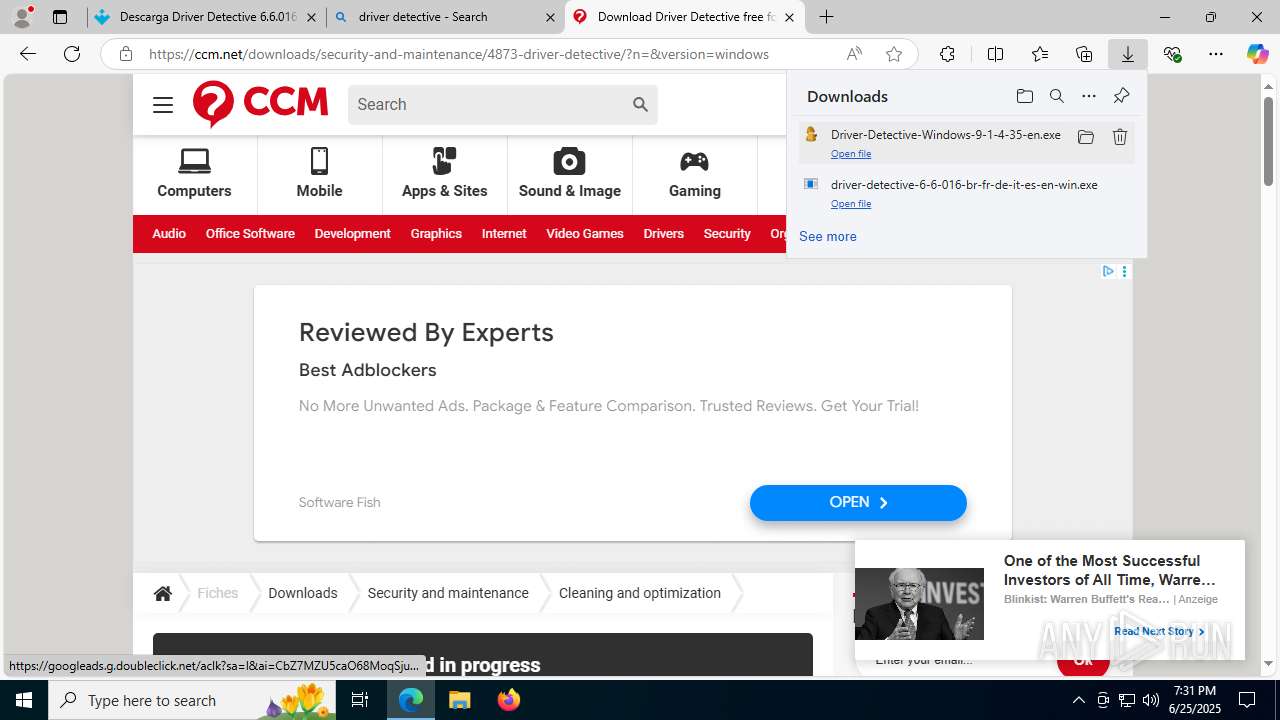Toggle Split screen icon
1280x720 pixels.
pyautogui.click(x=995, y=54)
